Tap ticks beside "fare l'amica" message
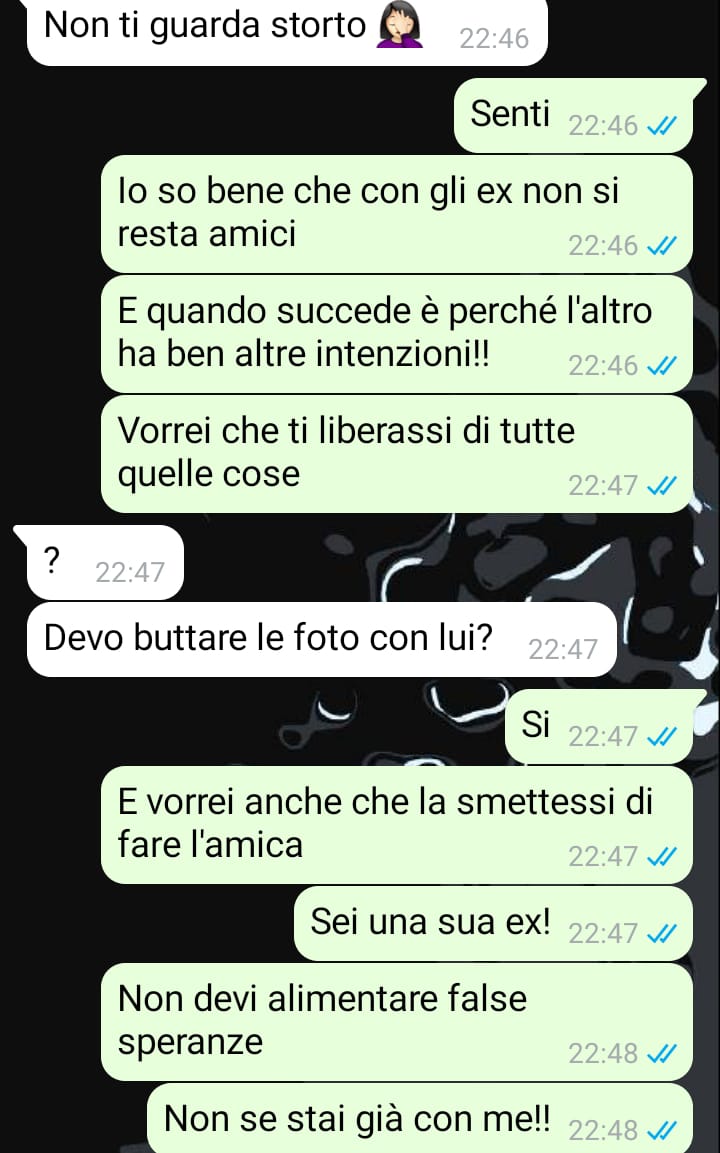The width and height of the screenshot is (720, 1153). pos(661,857)
